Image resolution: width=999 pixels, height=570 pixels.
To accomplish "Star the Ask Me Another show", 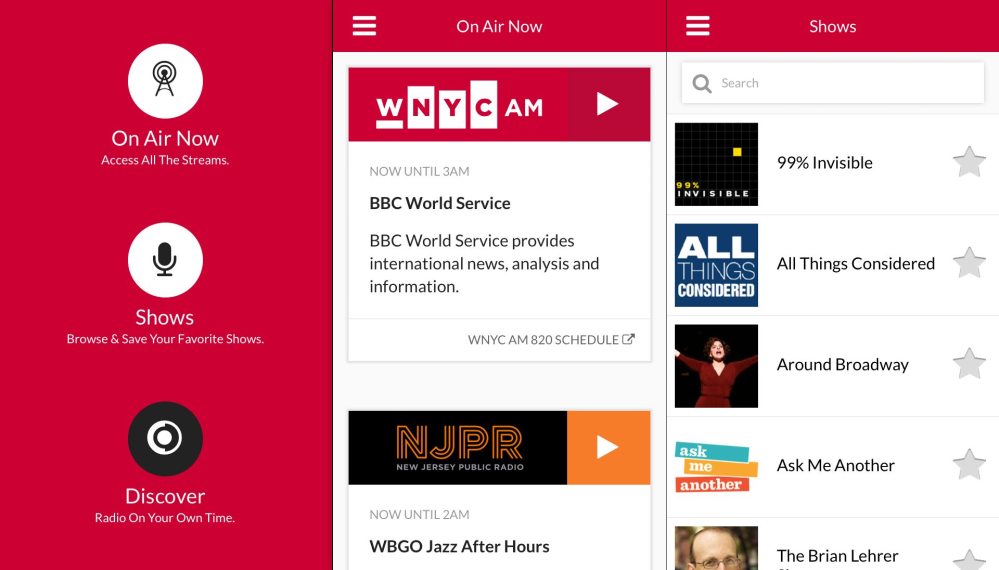I will [969, 464].
